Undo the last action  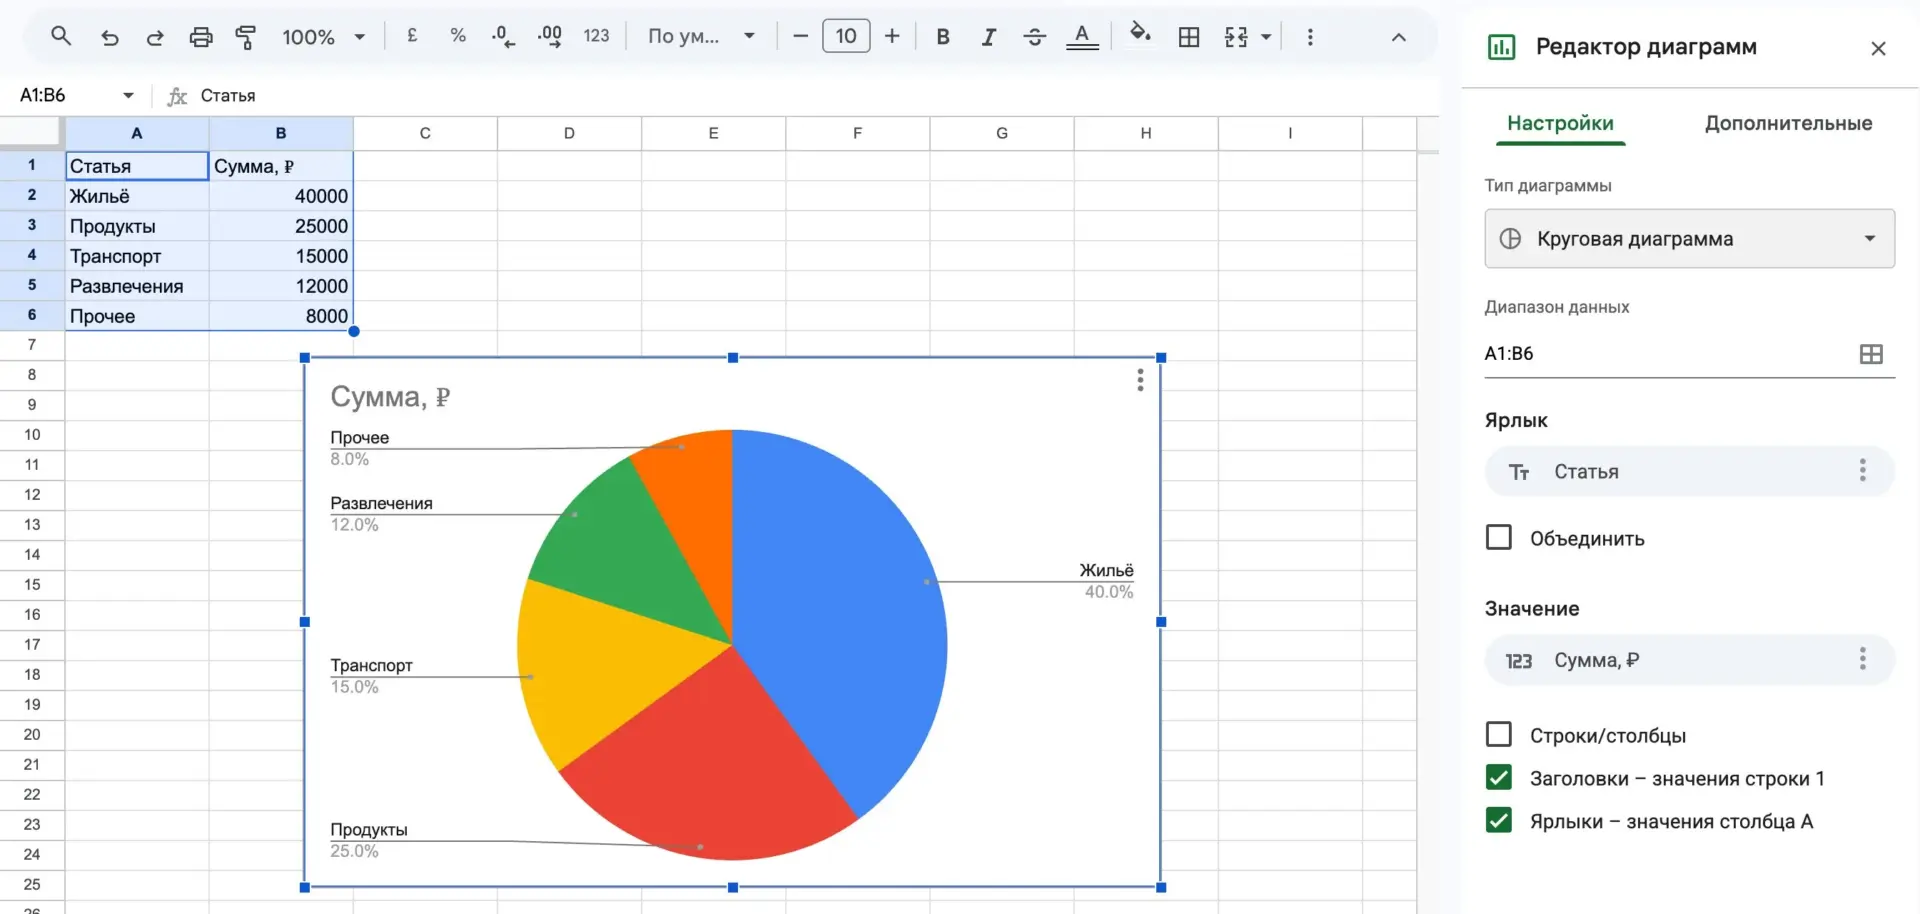[x=110, y=37]
